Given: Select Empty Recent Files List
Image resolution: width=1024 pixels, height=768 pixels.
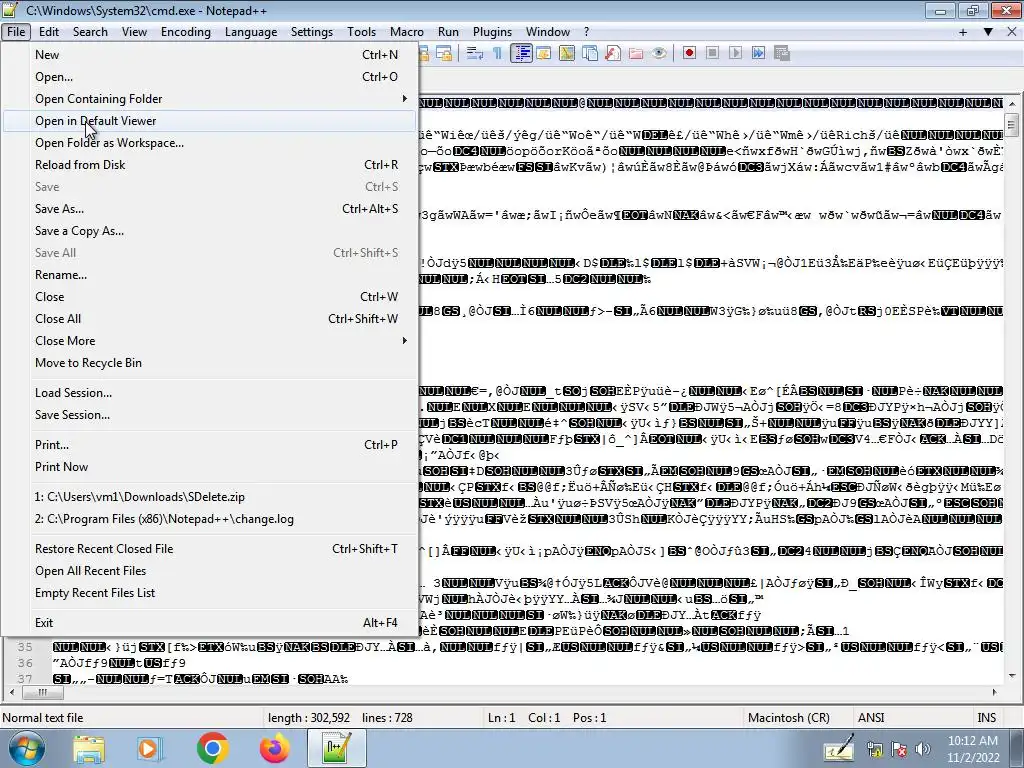Looking at the screenshot, I should click(x=209, y=593).
